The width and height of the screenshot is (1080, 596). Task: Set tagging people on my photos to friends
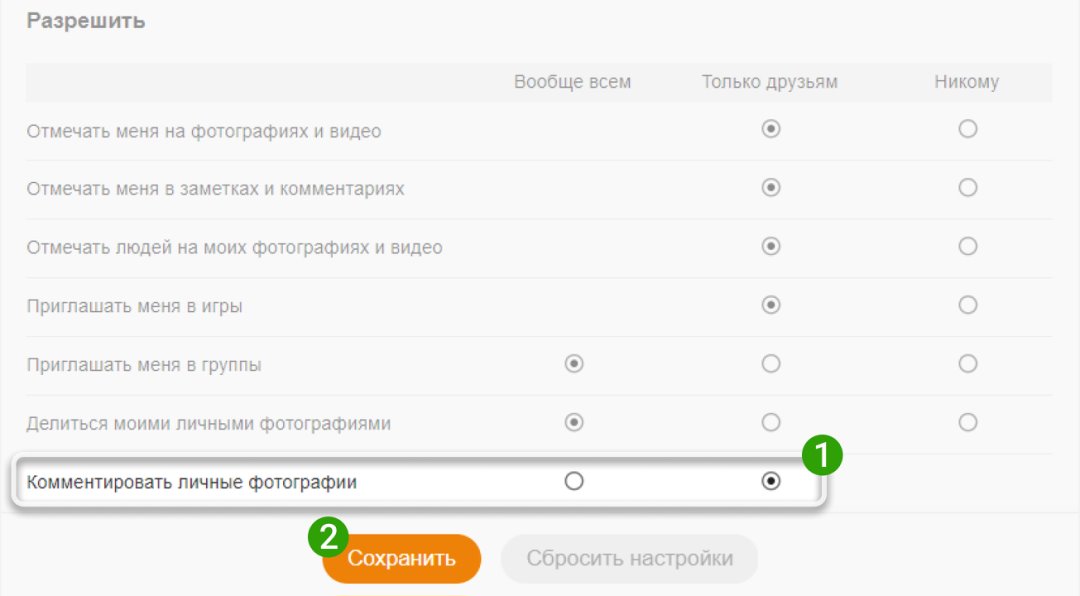tap(770, 246)
